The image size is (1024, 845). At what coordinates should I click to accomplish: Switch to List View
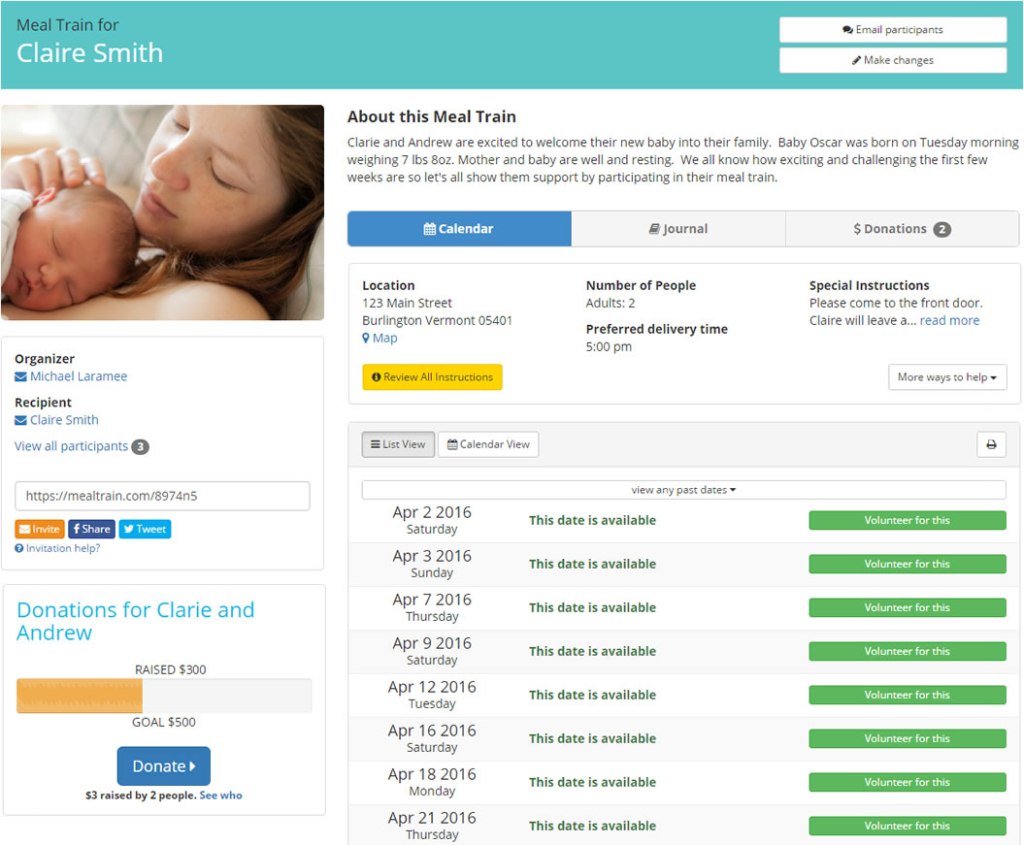pos(398,445)
